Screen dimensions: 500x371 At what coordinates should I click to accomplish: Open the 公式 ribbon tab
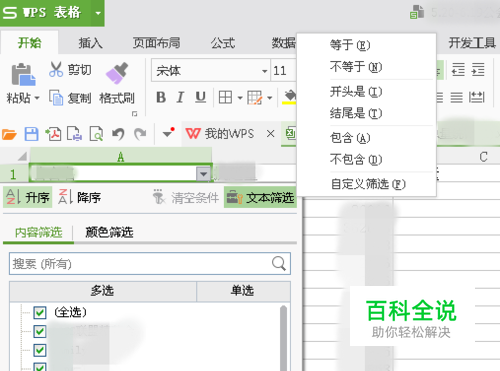pos(223,43)
